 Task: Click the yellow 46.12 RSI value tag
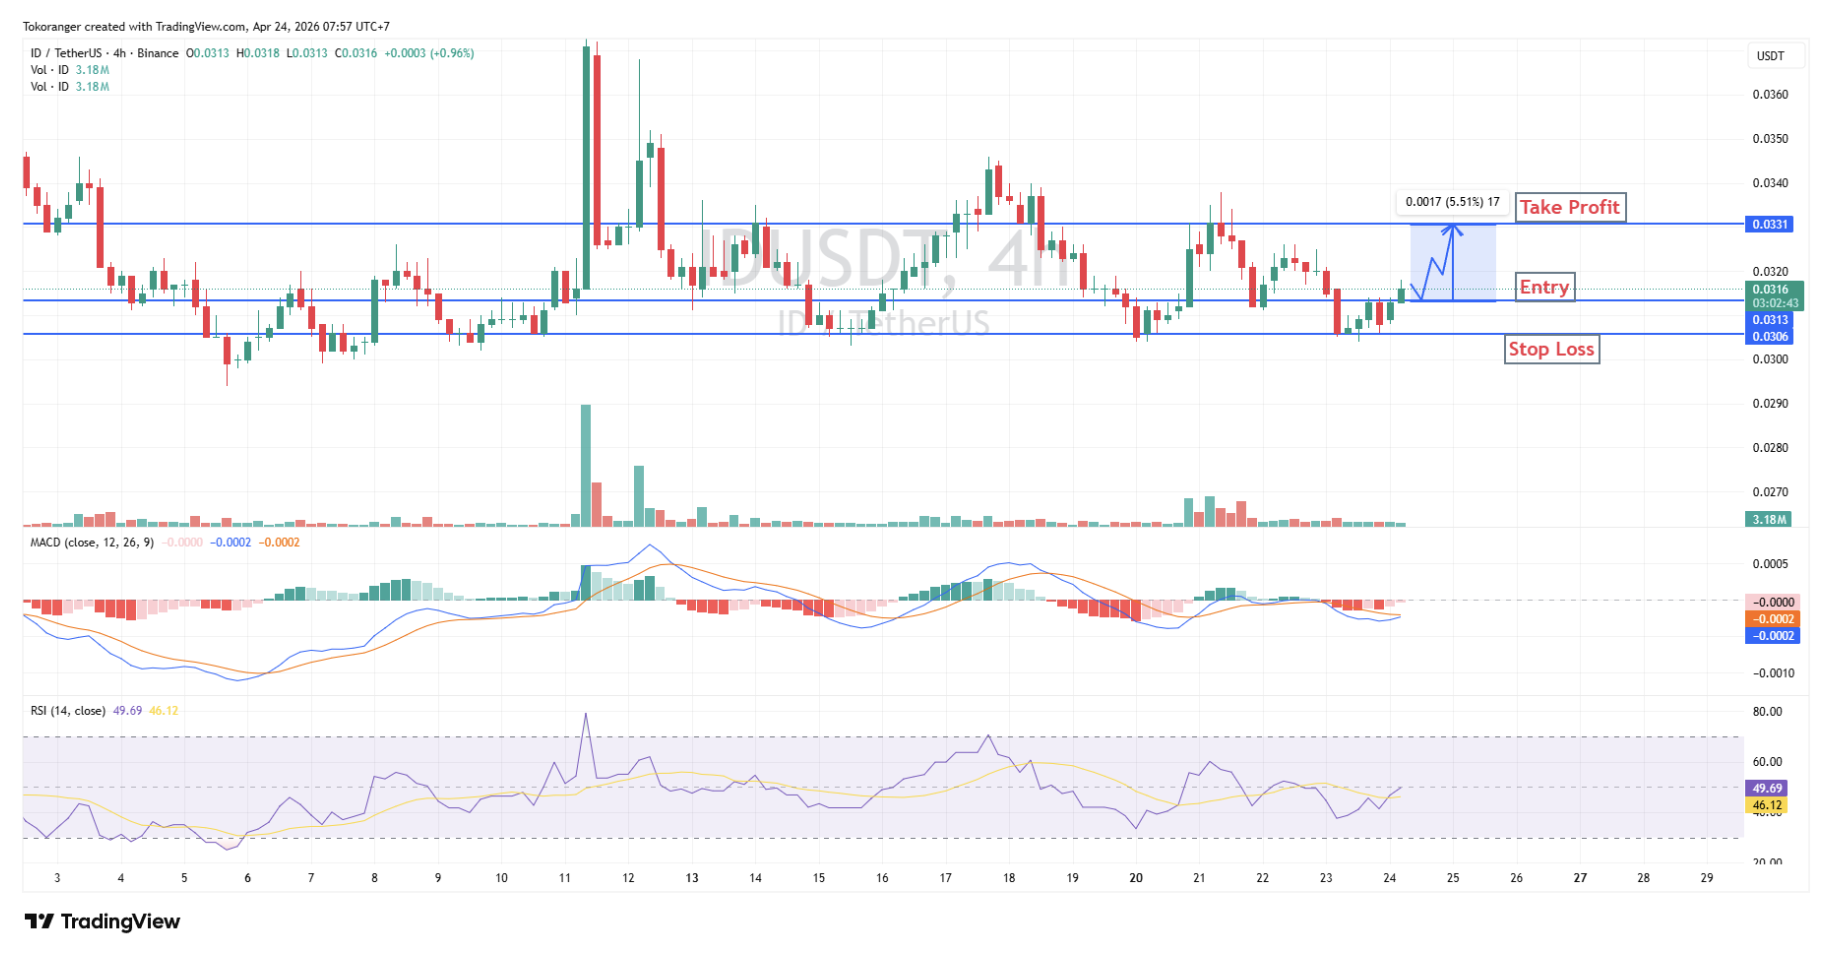pos(1767,805)
